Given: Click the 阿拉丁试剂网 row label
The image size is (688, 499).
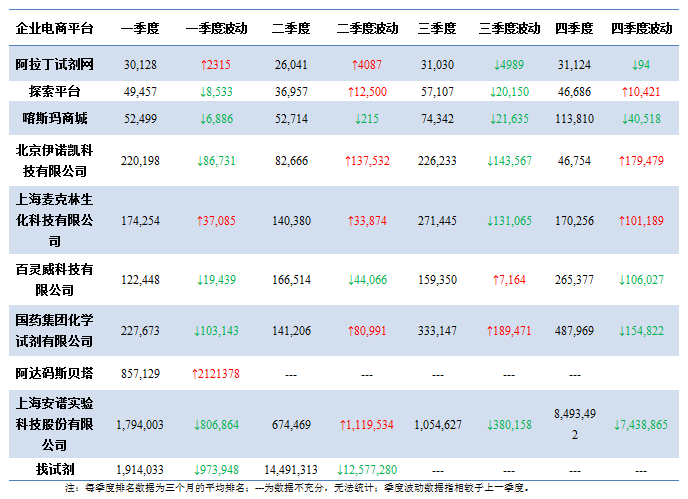Looking at the screenshot, I should pos(55,65).
